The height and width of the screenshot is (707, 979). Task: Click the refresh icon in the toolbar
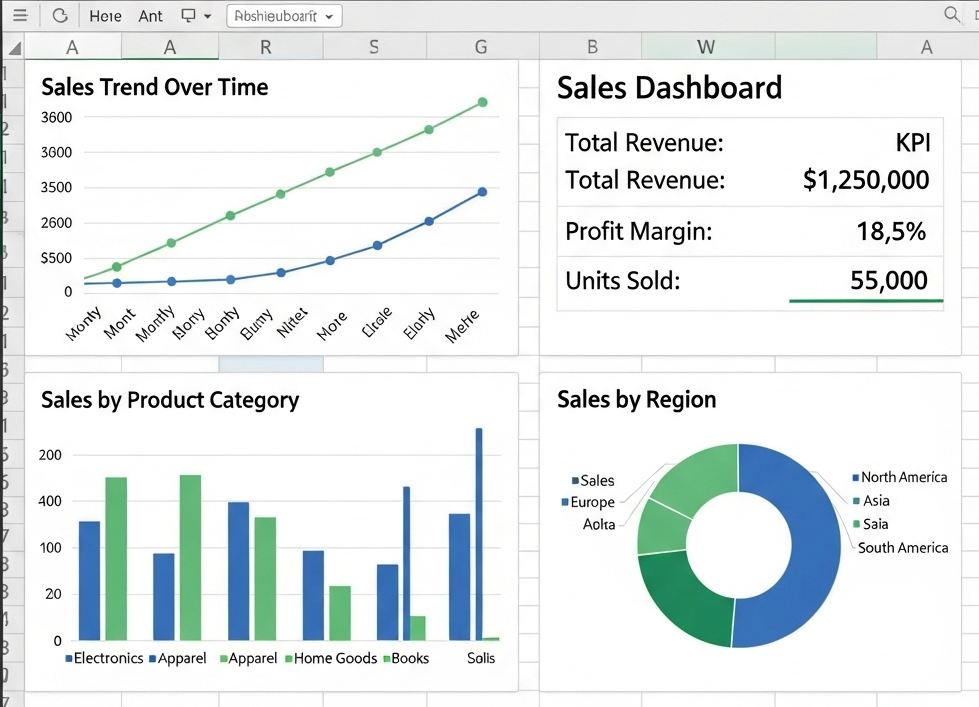[61, 14]
